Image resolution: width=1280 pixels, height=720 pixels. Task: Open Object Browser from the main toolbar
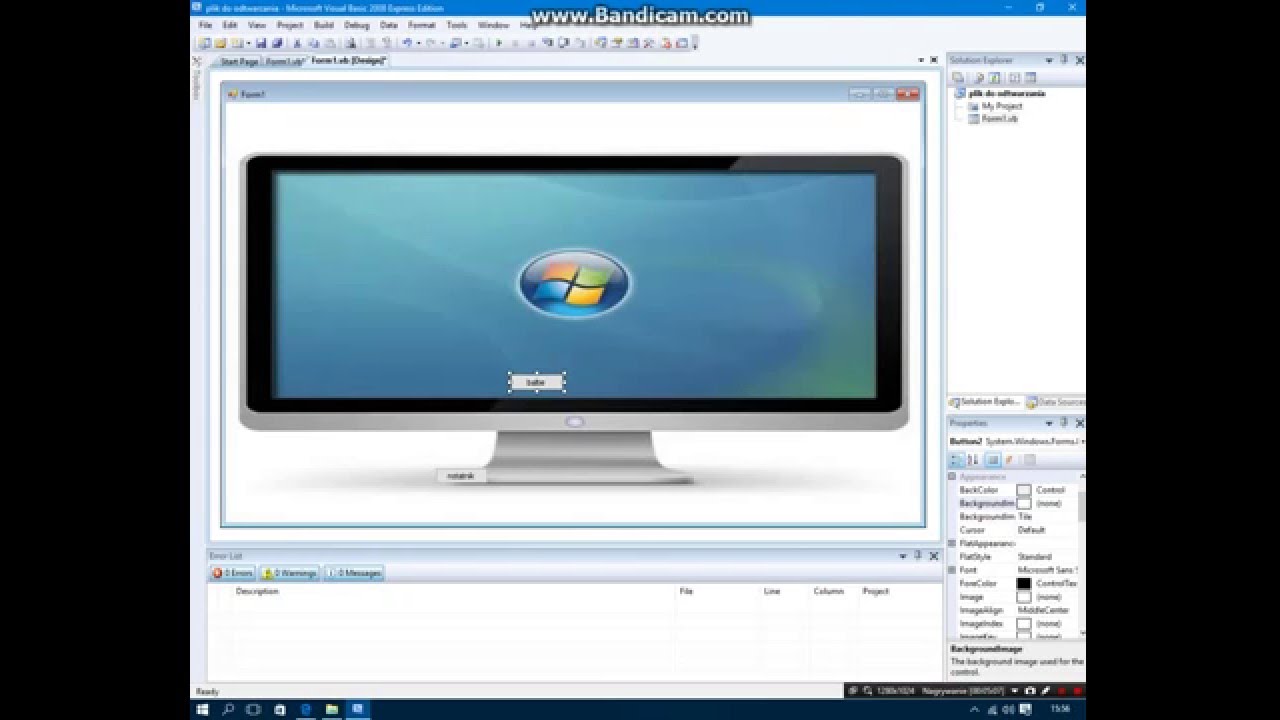point(633,43)
